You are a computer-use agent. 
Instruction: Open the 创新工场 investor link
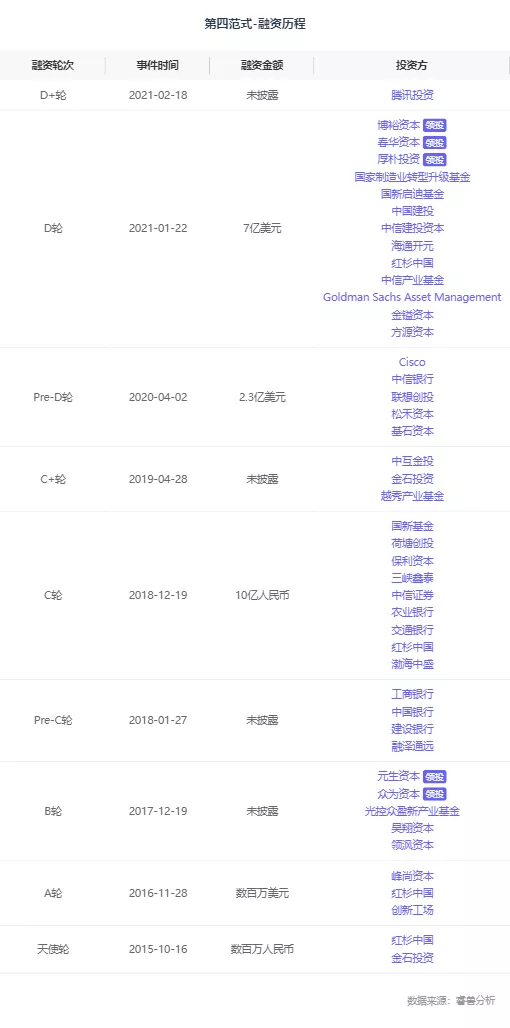pyautogui.click(x=412, y=910)
